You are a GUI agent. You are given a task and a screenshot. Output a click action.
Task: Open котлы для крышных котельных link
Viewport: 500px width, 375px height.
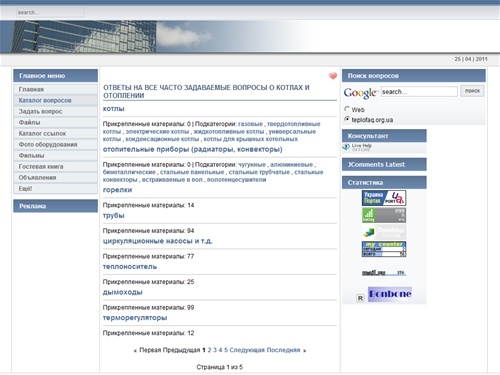(x=251, y=139)
